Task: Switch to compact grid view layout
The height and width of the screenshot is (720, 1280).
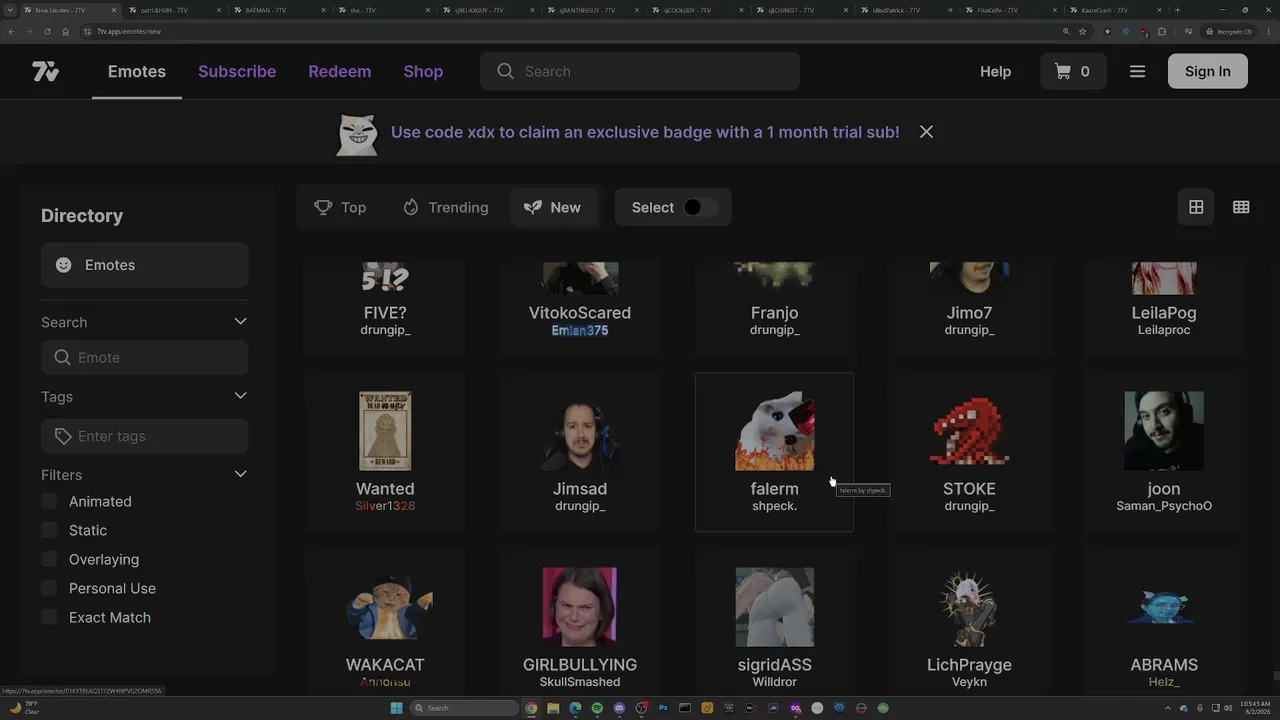Action: coord(1241,207)
